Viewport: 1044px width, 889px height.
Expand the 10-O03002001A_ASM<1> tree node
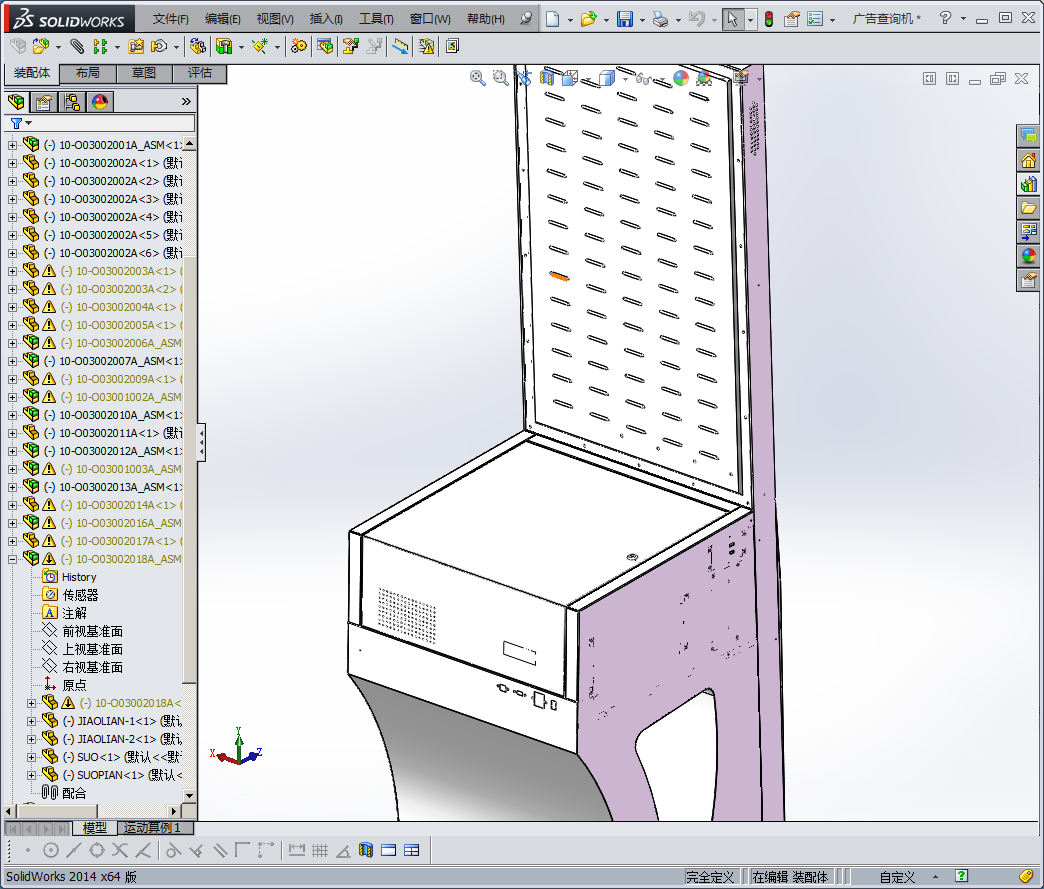pos(12,145)
